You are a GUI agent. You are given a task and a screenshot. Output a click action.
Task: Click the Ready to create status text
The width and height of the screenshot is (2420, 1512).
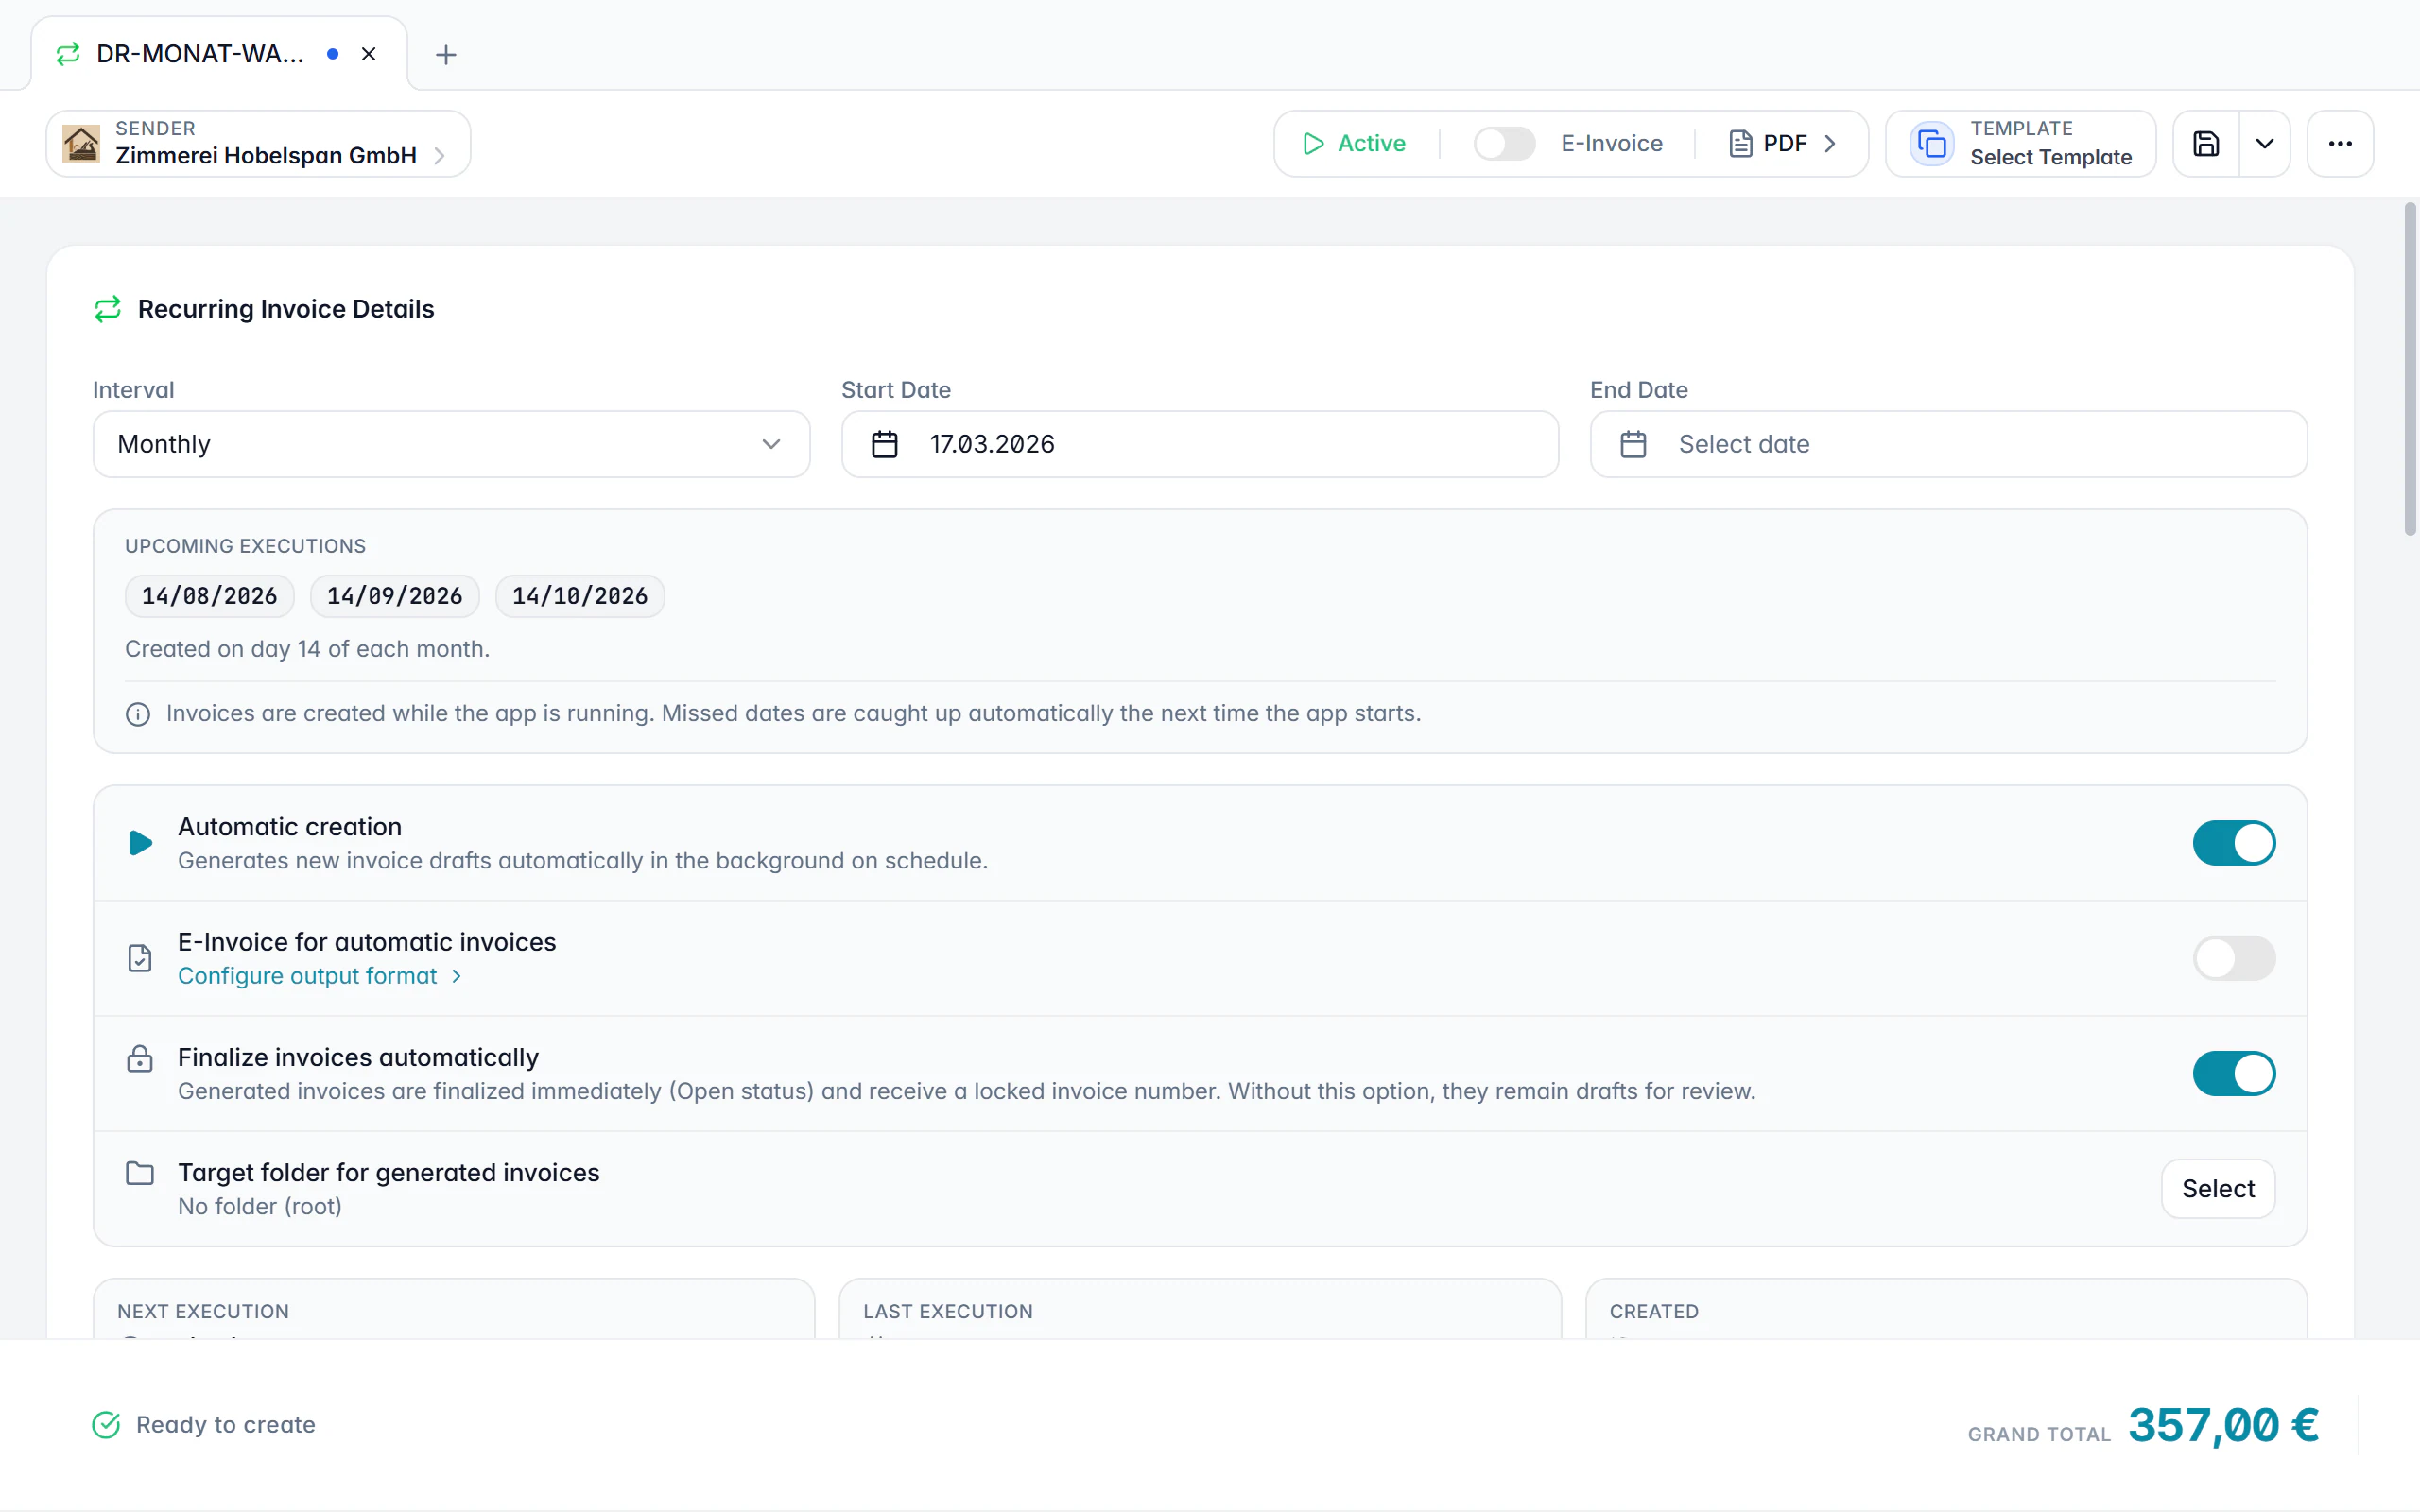226,1425
